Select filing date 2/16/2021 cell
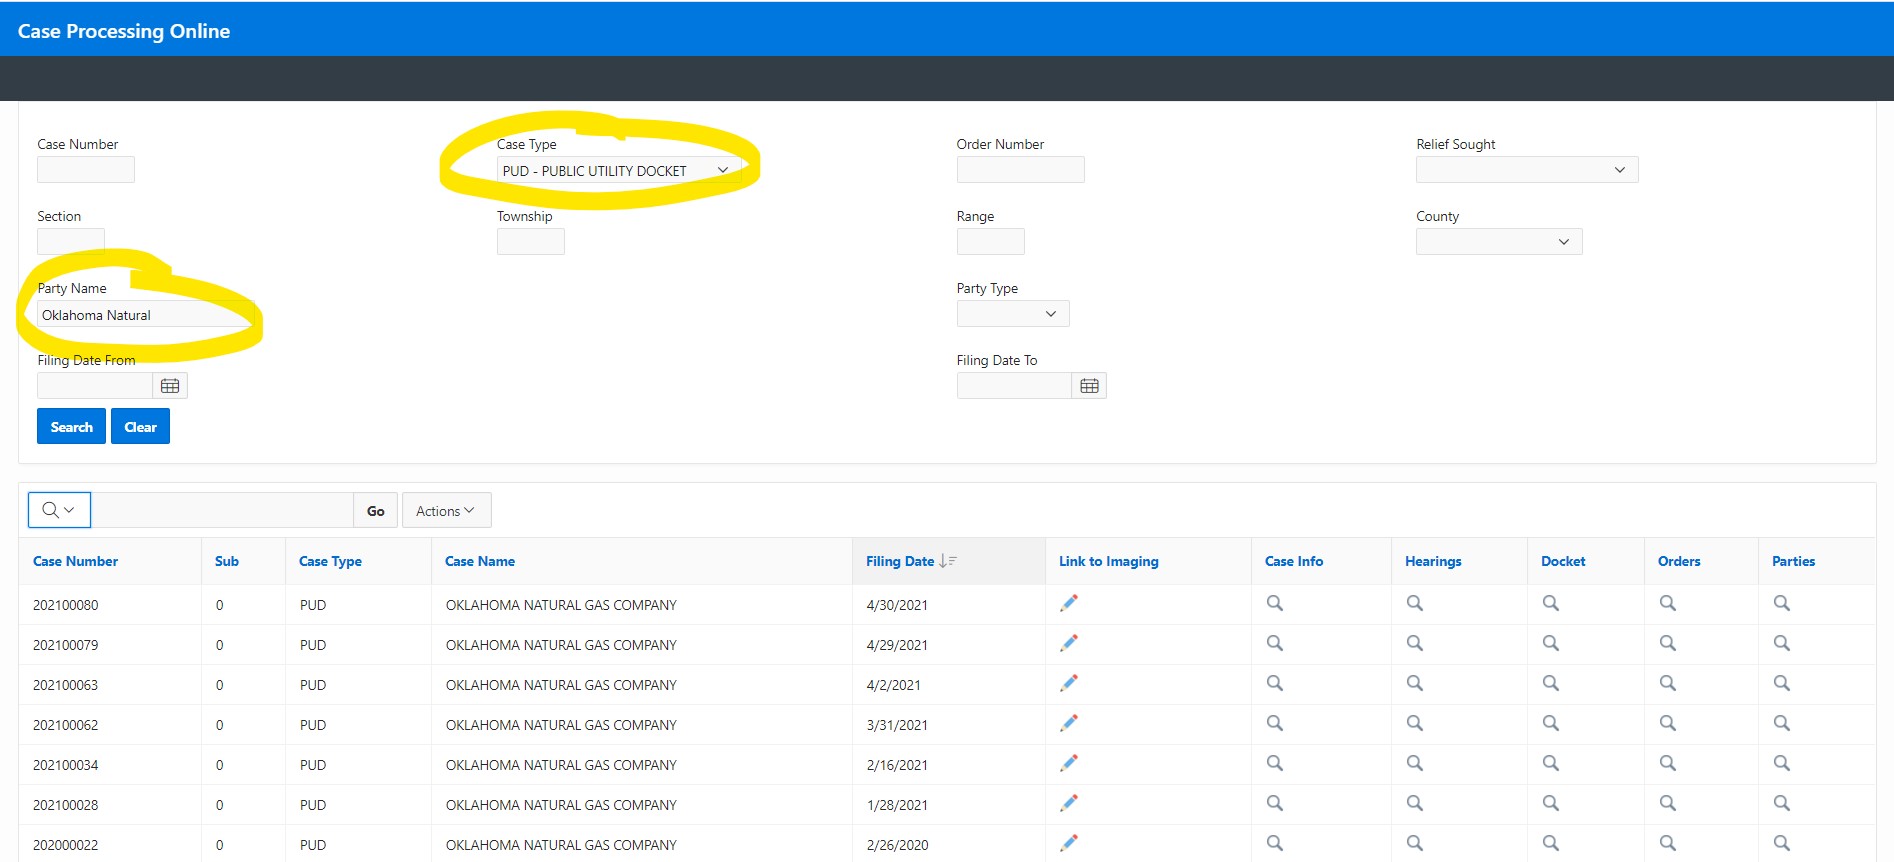Viewport: 1894px width, 862px height. [897, 765]
